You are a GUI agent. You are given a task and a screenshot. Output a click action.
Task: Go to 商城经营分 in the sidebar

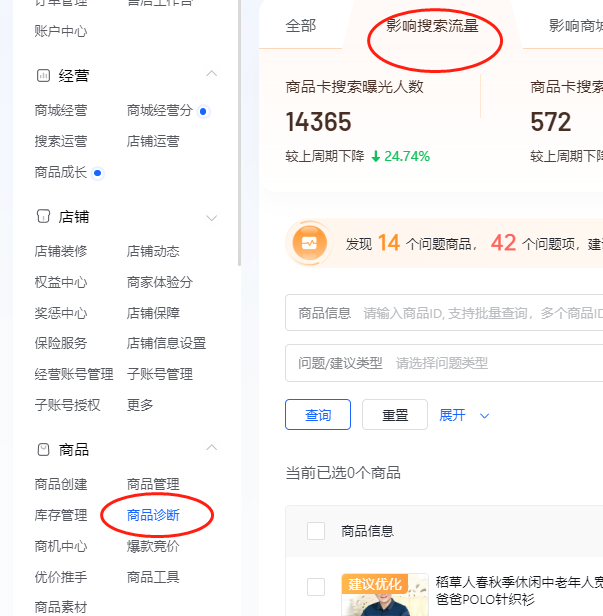[160, 111]
